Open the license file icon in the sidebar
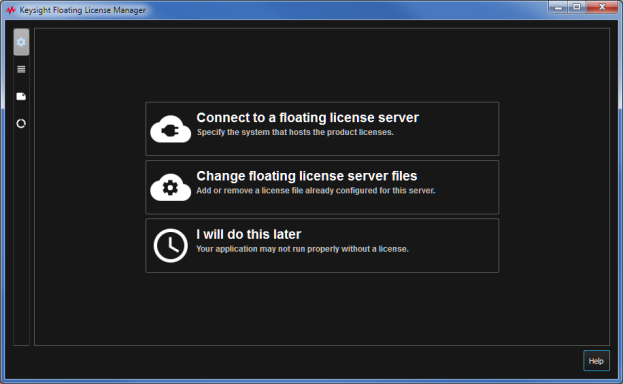Viewport: 623px width, 384px height. [x=21, y=96]
